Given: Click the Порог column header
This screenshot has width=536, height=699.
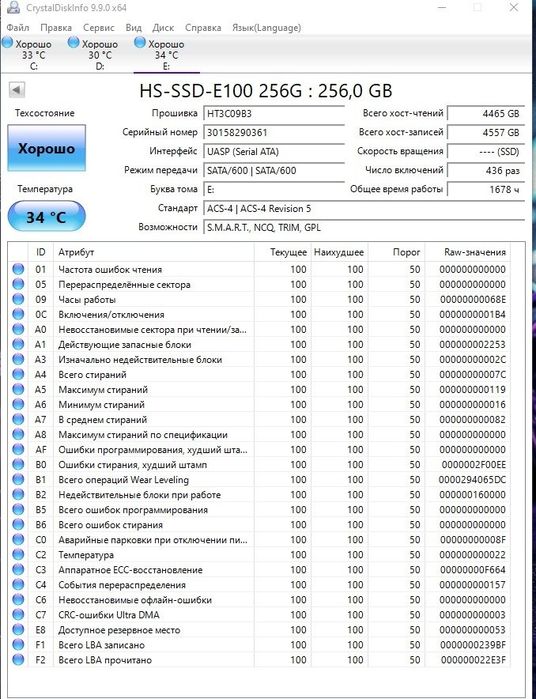Looking at the screenshot, I should click(x=396, y=252).
